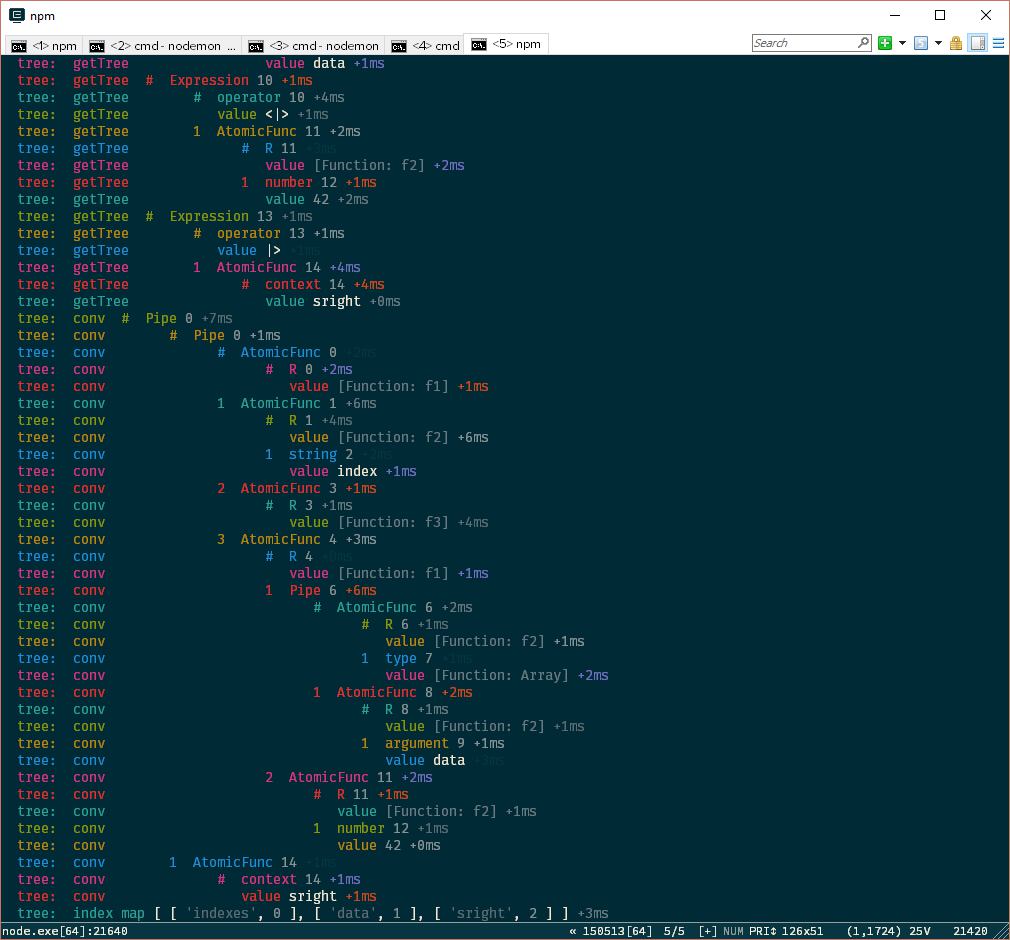This screenshot has width=1010, height=940.
Task: Toggle the scrollbar visibility toolbar button
Action: (977, 43)
